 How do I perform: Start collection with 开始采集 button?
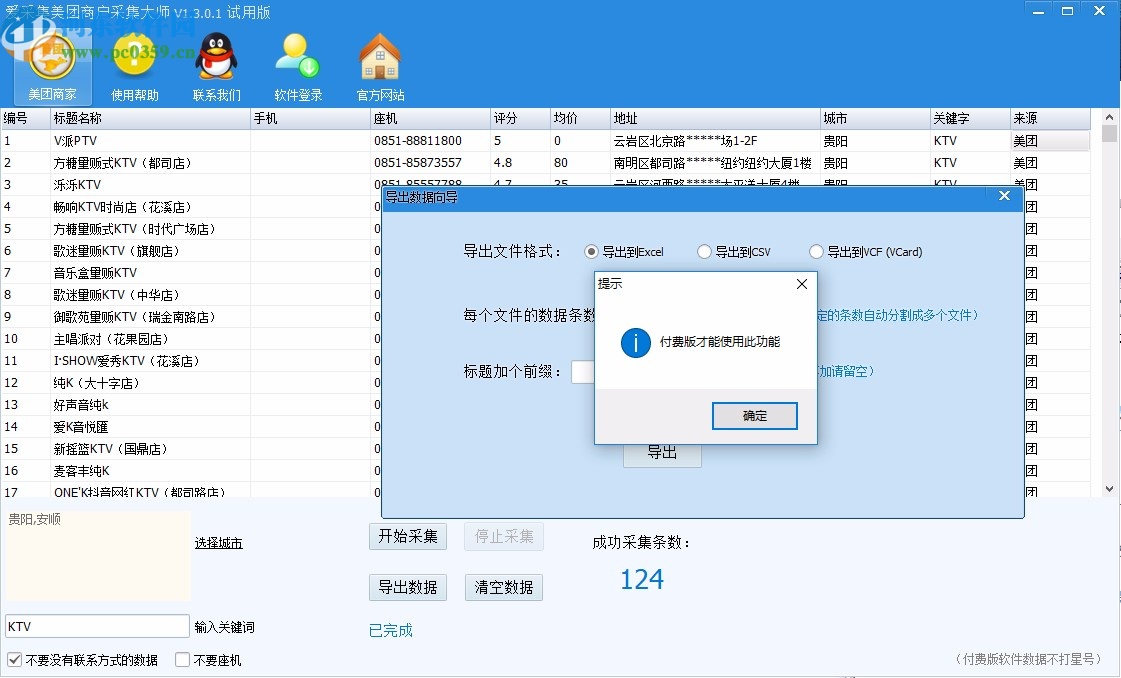point(407,536)
